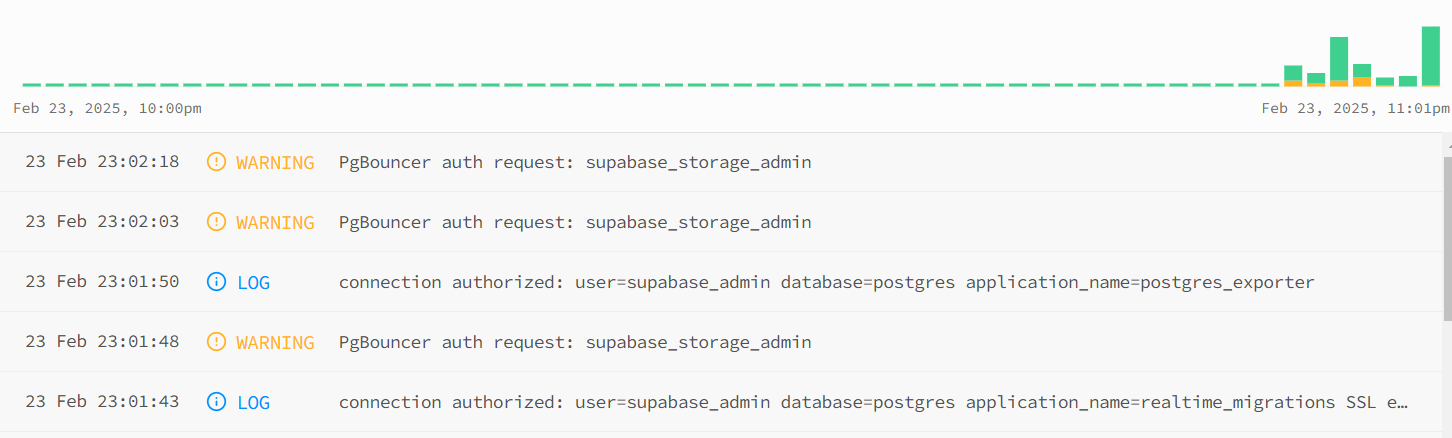The width and height of the screenshot is (1452, 438).
Task: Open the 23:01:48 timestamp log entry
Action: click(102, 342)
